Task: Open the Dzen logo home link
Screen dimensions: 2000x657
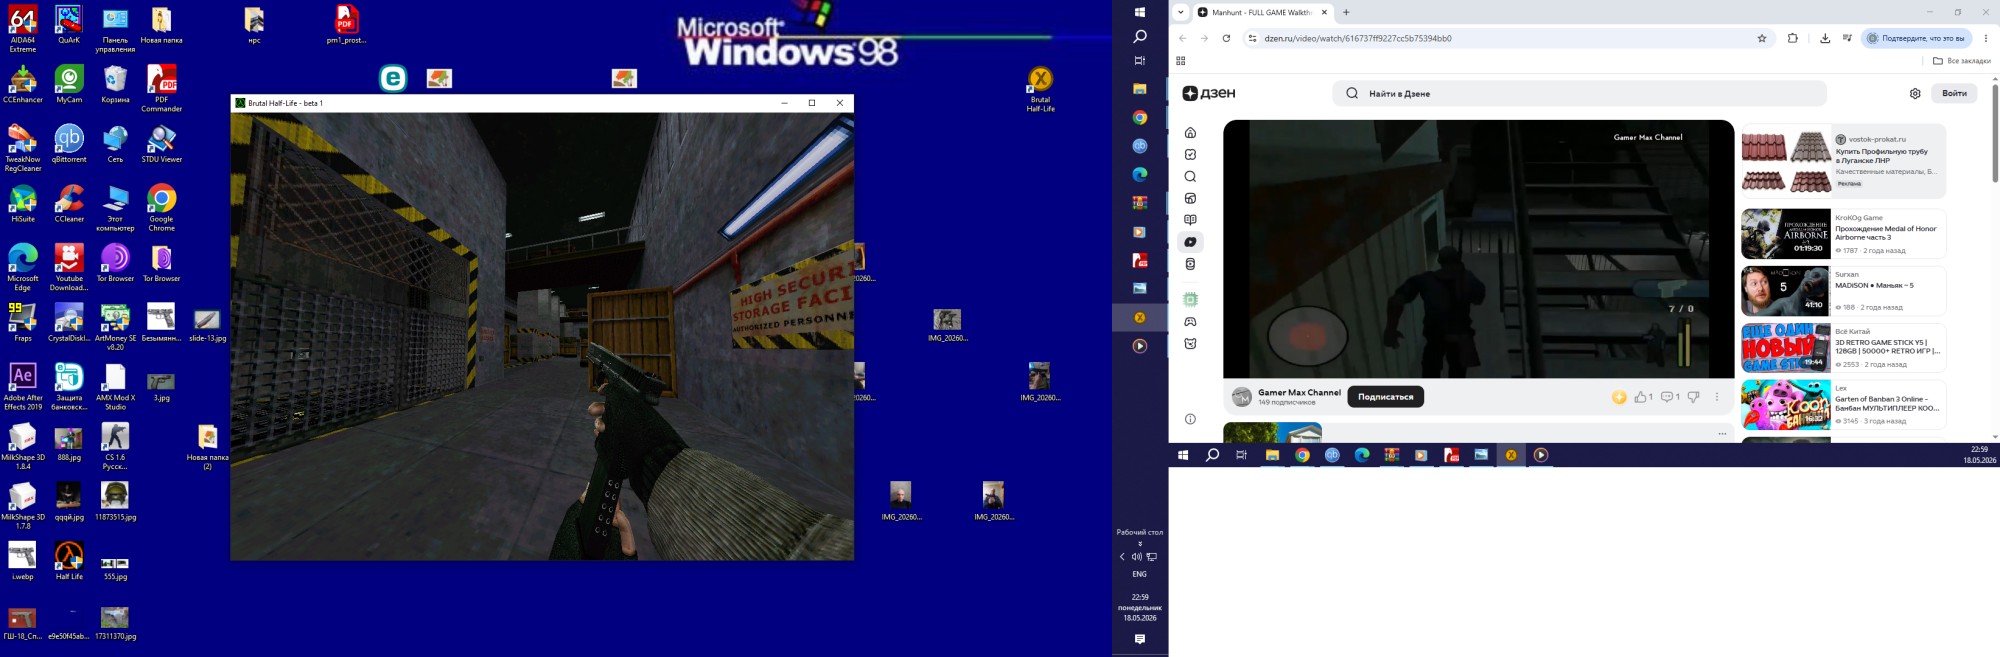Action: [x=1209, y=93]
